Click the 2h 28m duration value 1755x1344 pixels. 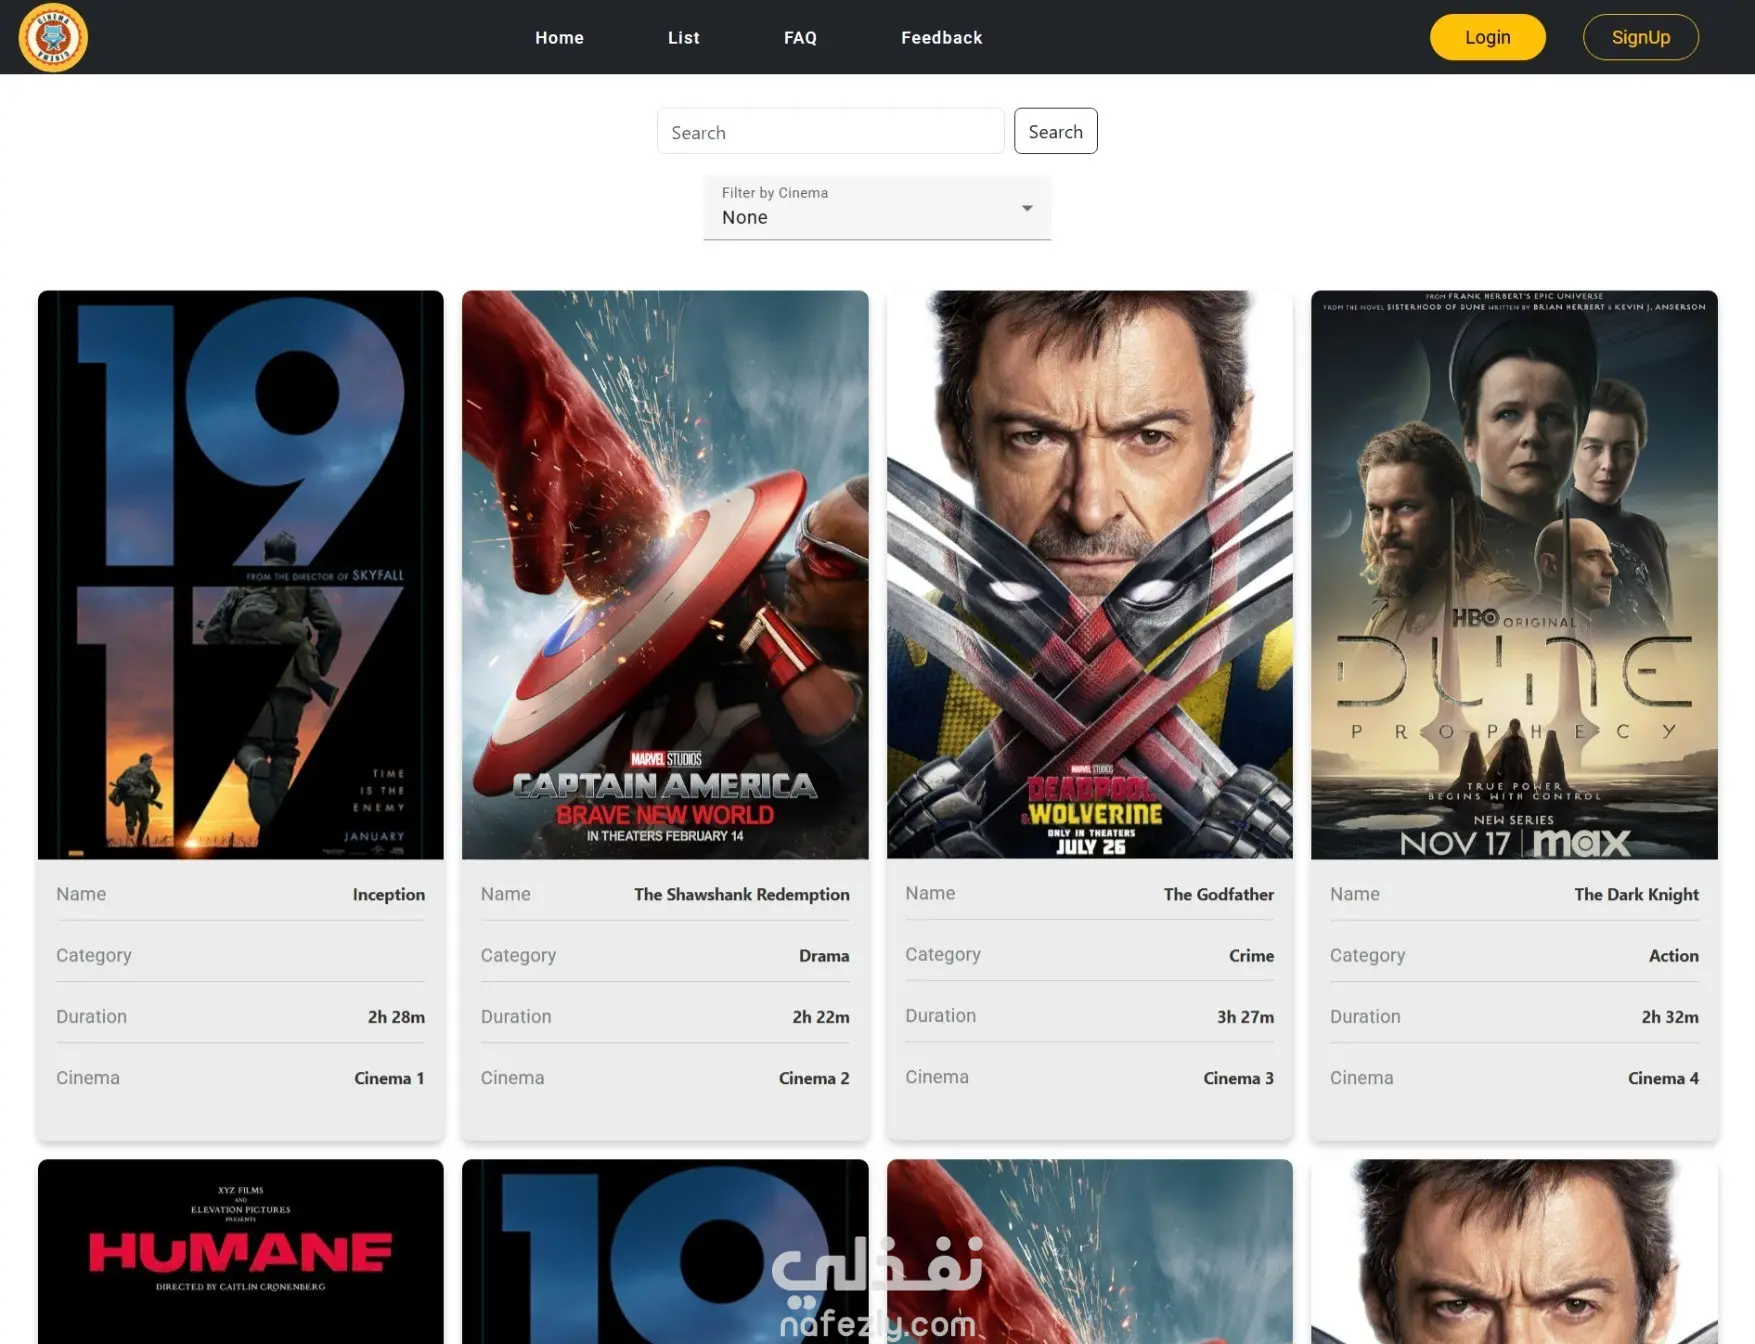[x=396, y=1017]
